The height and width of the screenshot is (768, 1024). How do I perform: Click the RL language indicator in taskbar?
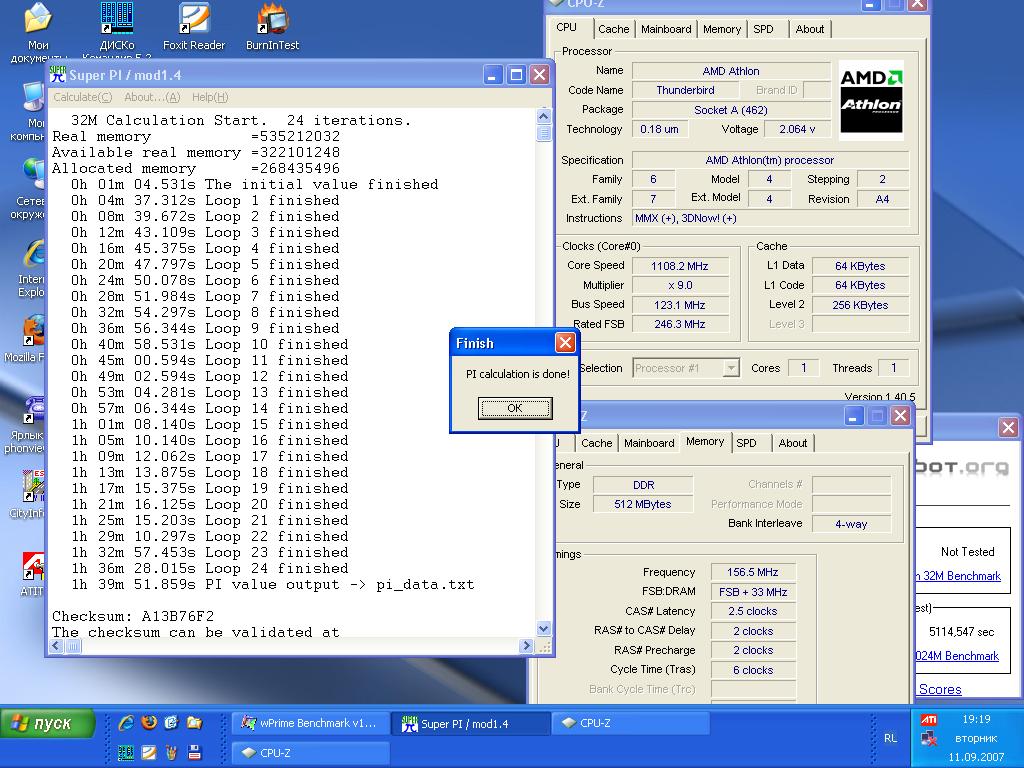pos(890,738)
